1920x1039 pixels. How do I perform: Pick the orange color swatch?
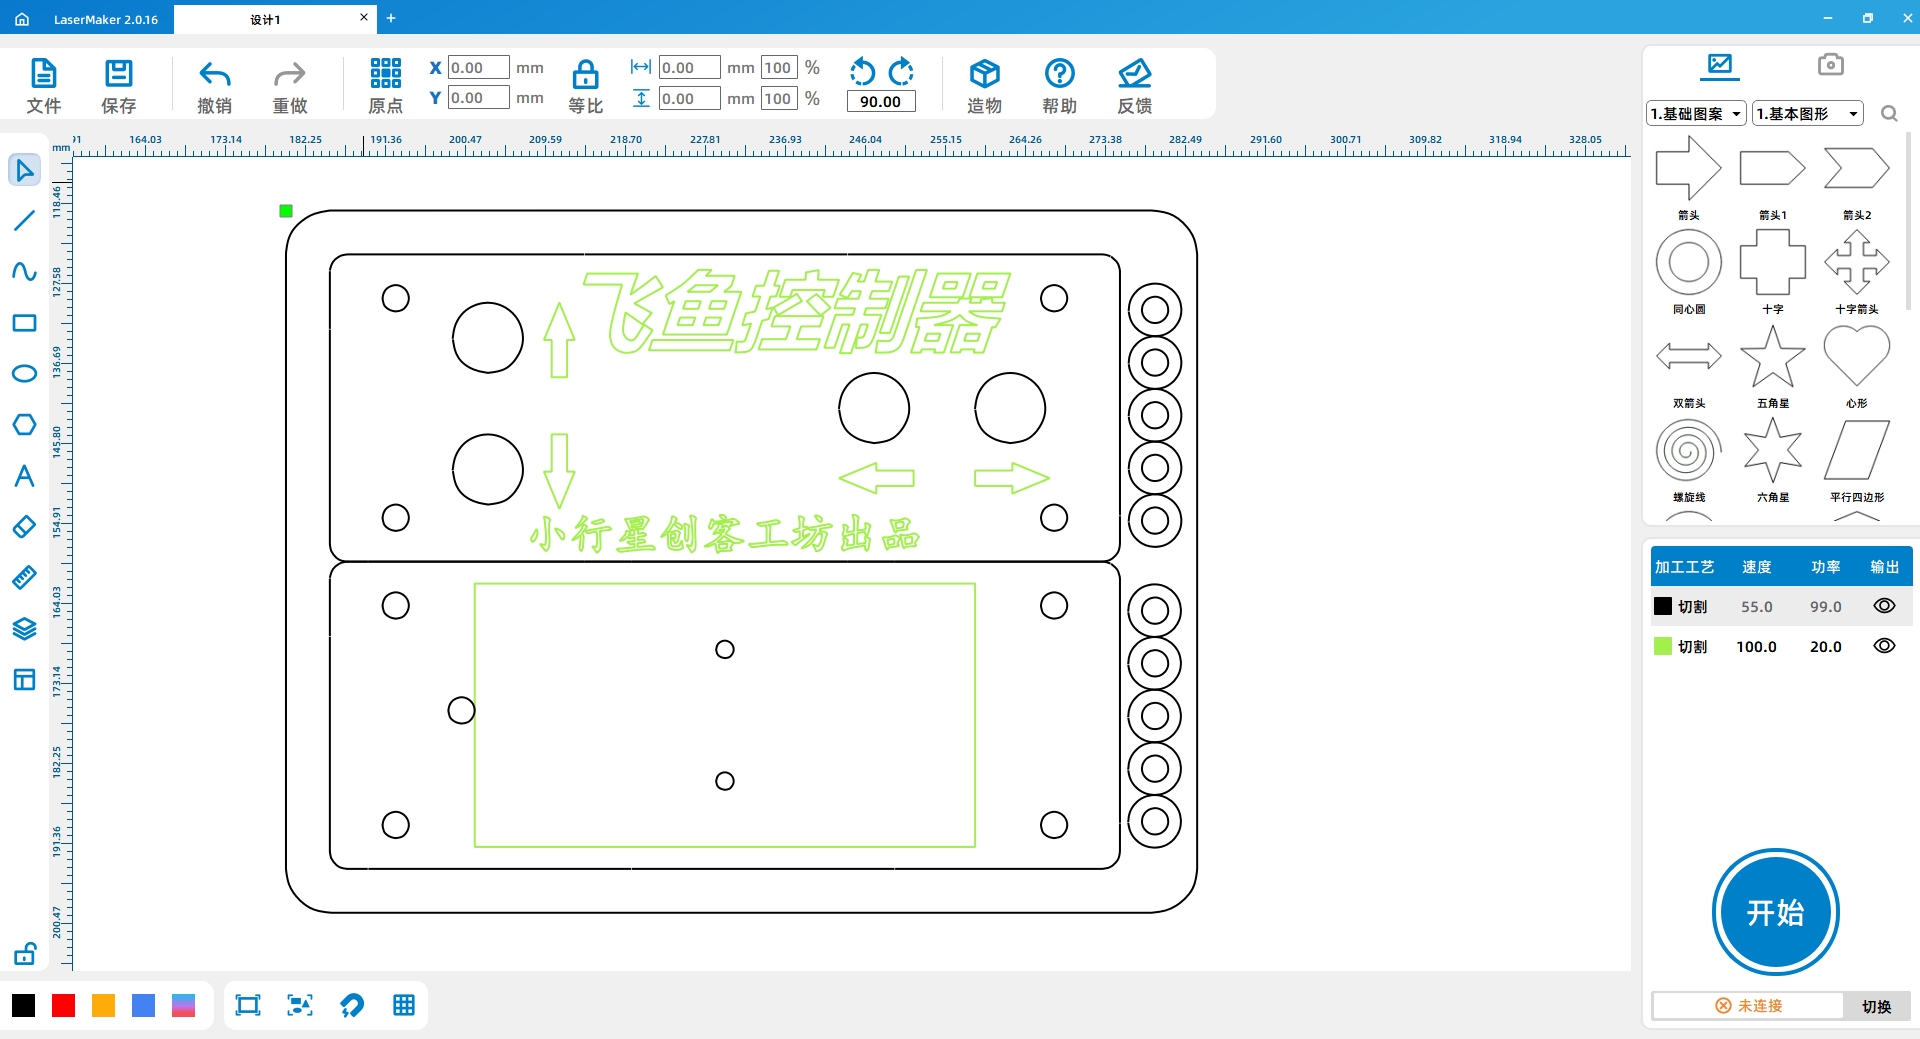click(x=104, y=1005)
